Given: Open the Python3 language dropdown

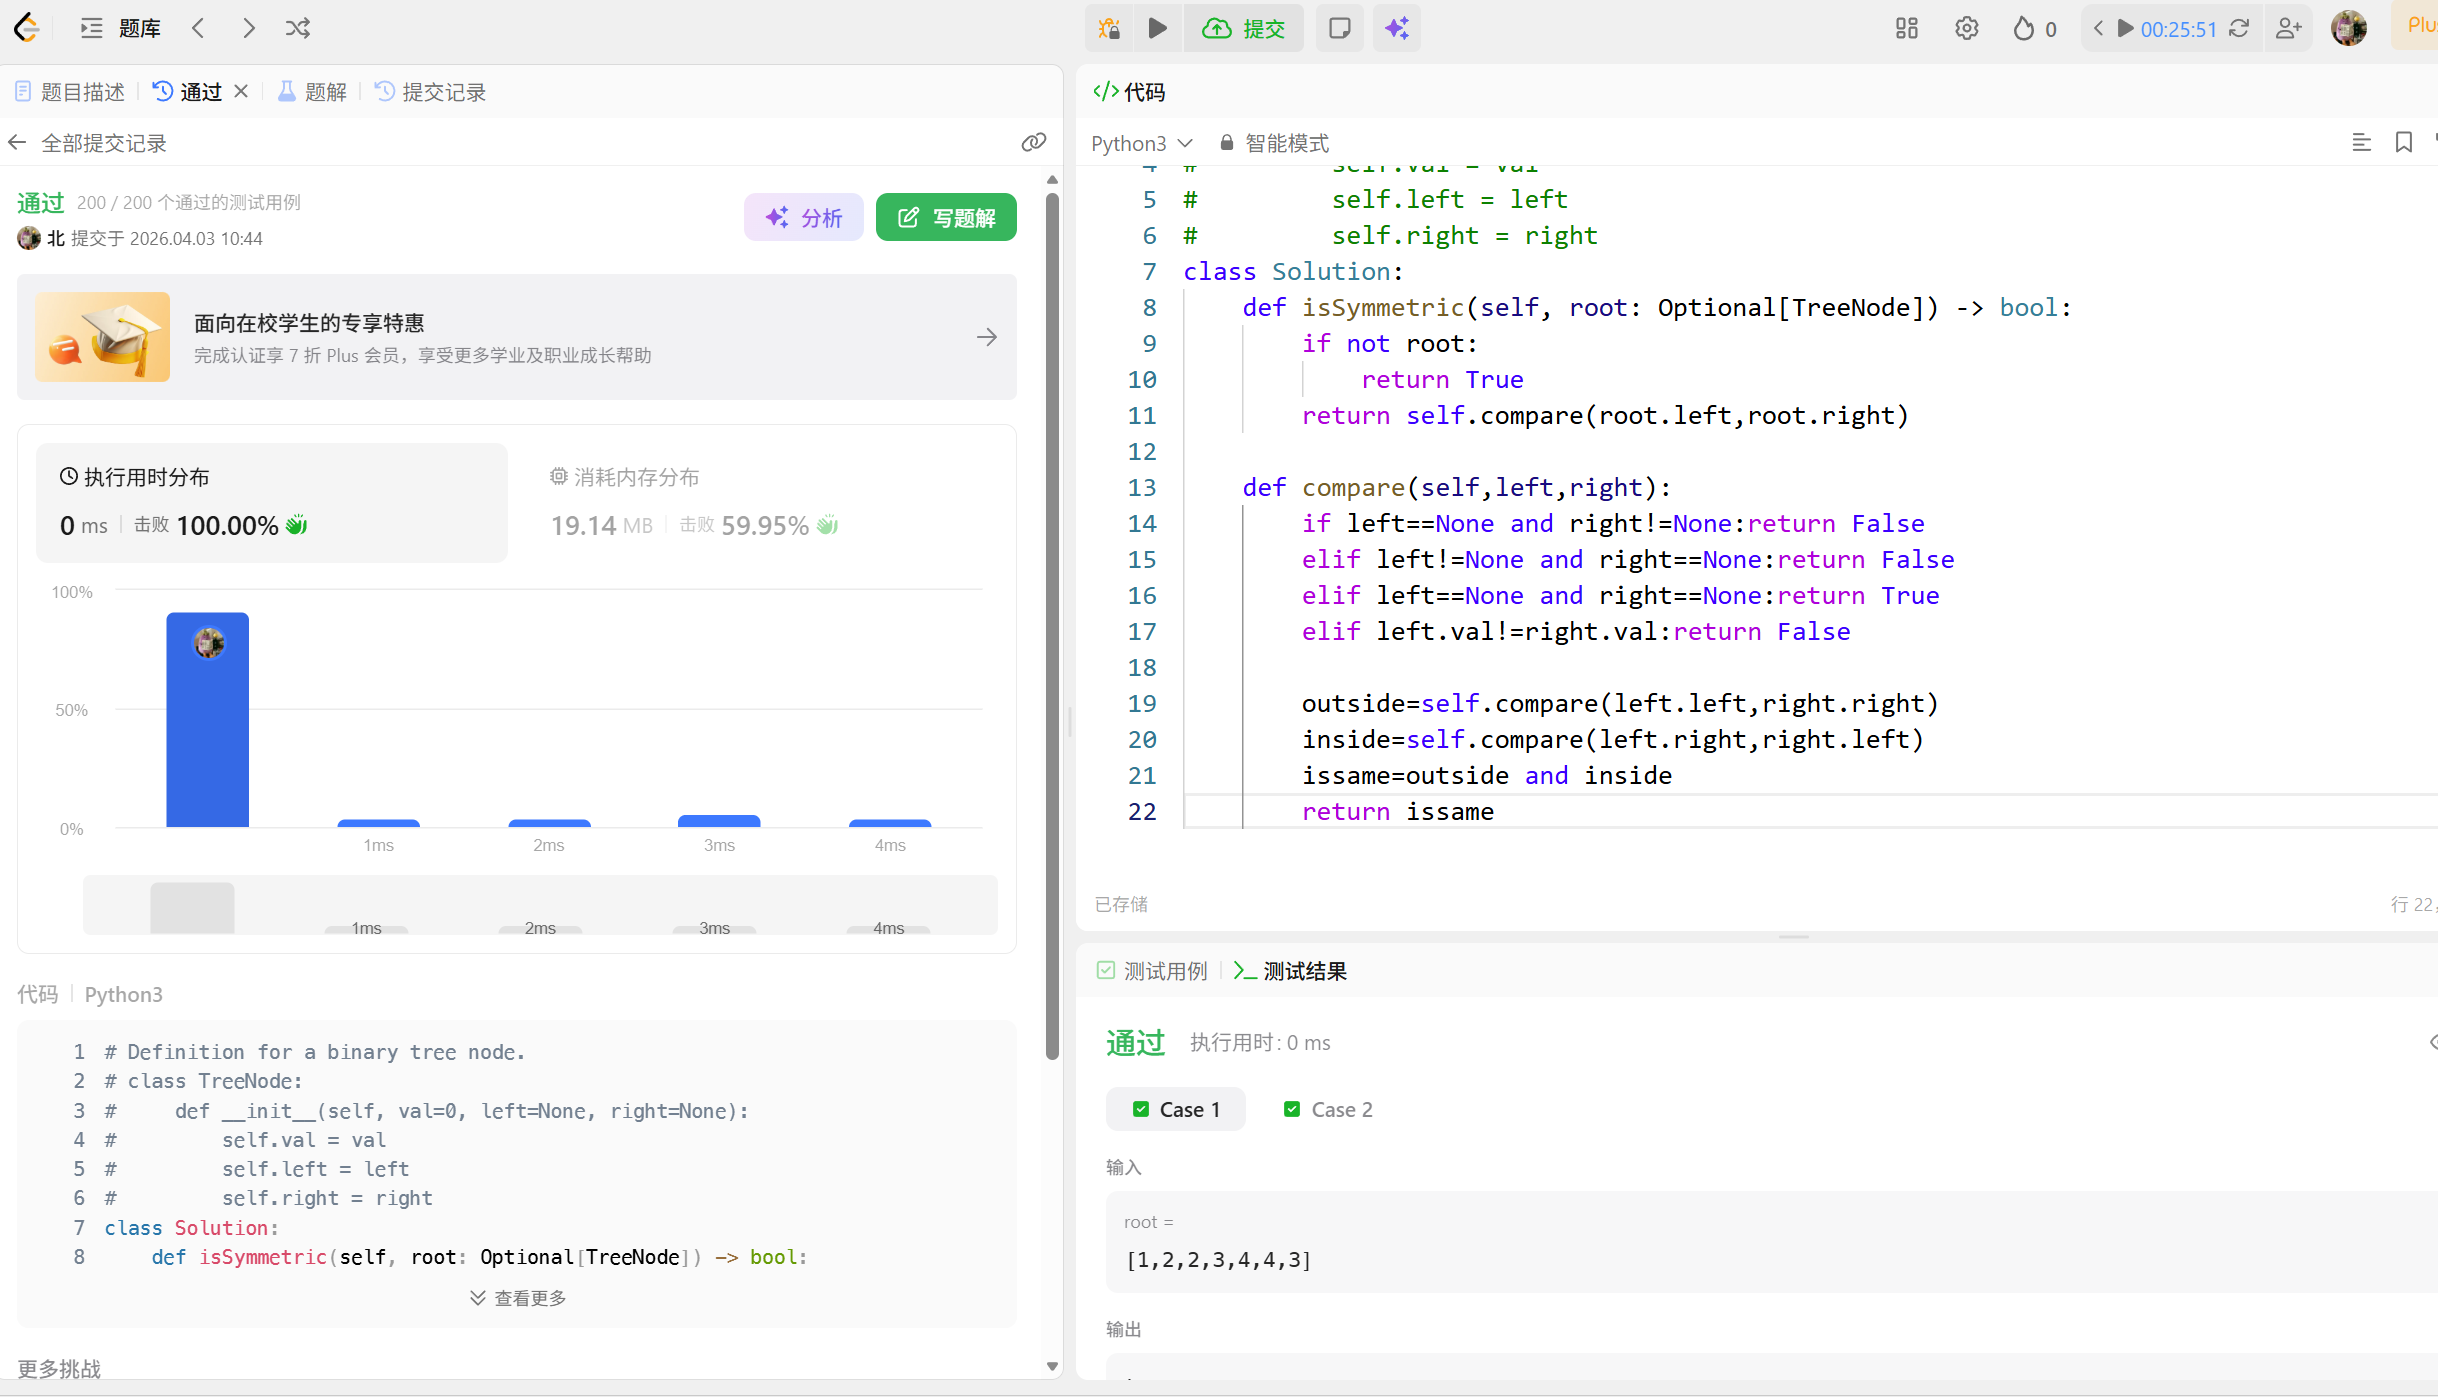Looking at the screenshot, I should coord(1141,143).
